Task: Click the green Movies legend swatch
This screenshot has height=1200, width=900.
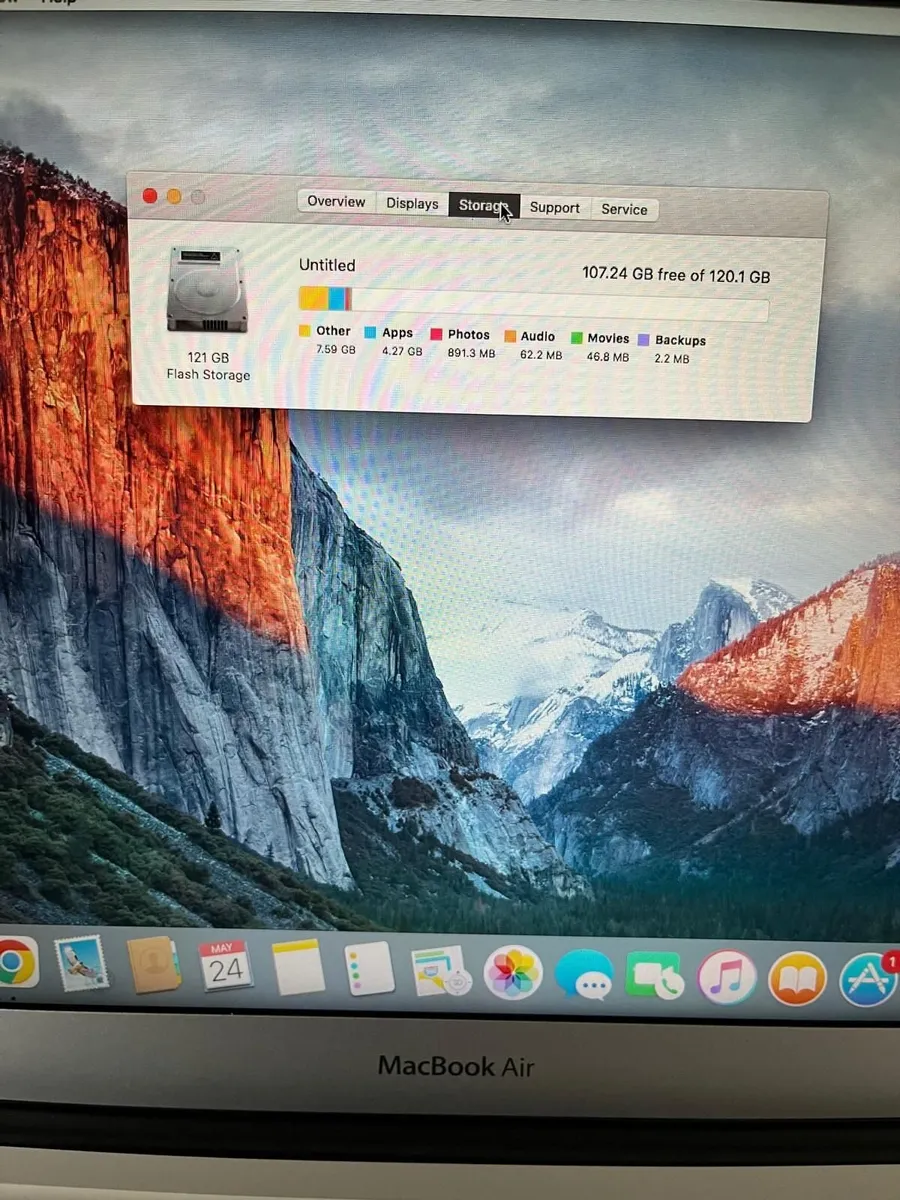Action: coord(577,338)
